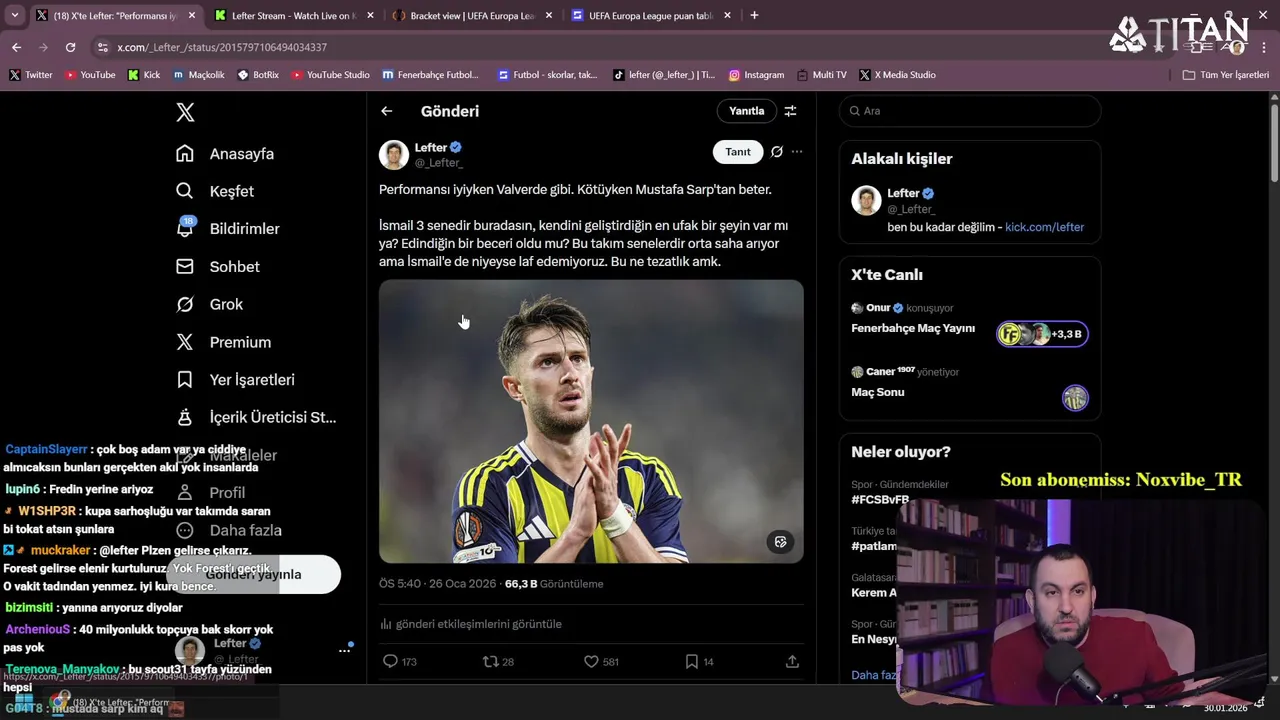Bookmark the post with 14 saves
The width and height of the screenshot is (1280, 720).
pos(691,661)
